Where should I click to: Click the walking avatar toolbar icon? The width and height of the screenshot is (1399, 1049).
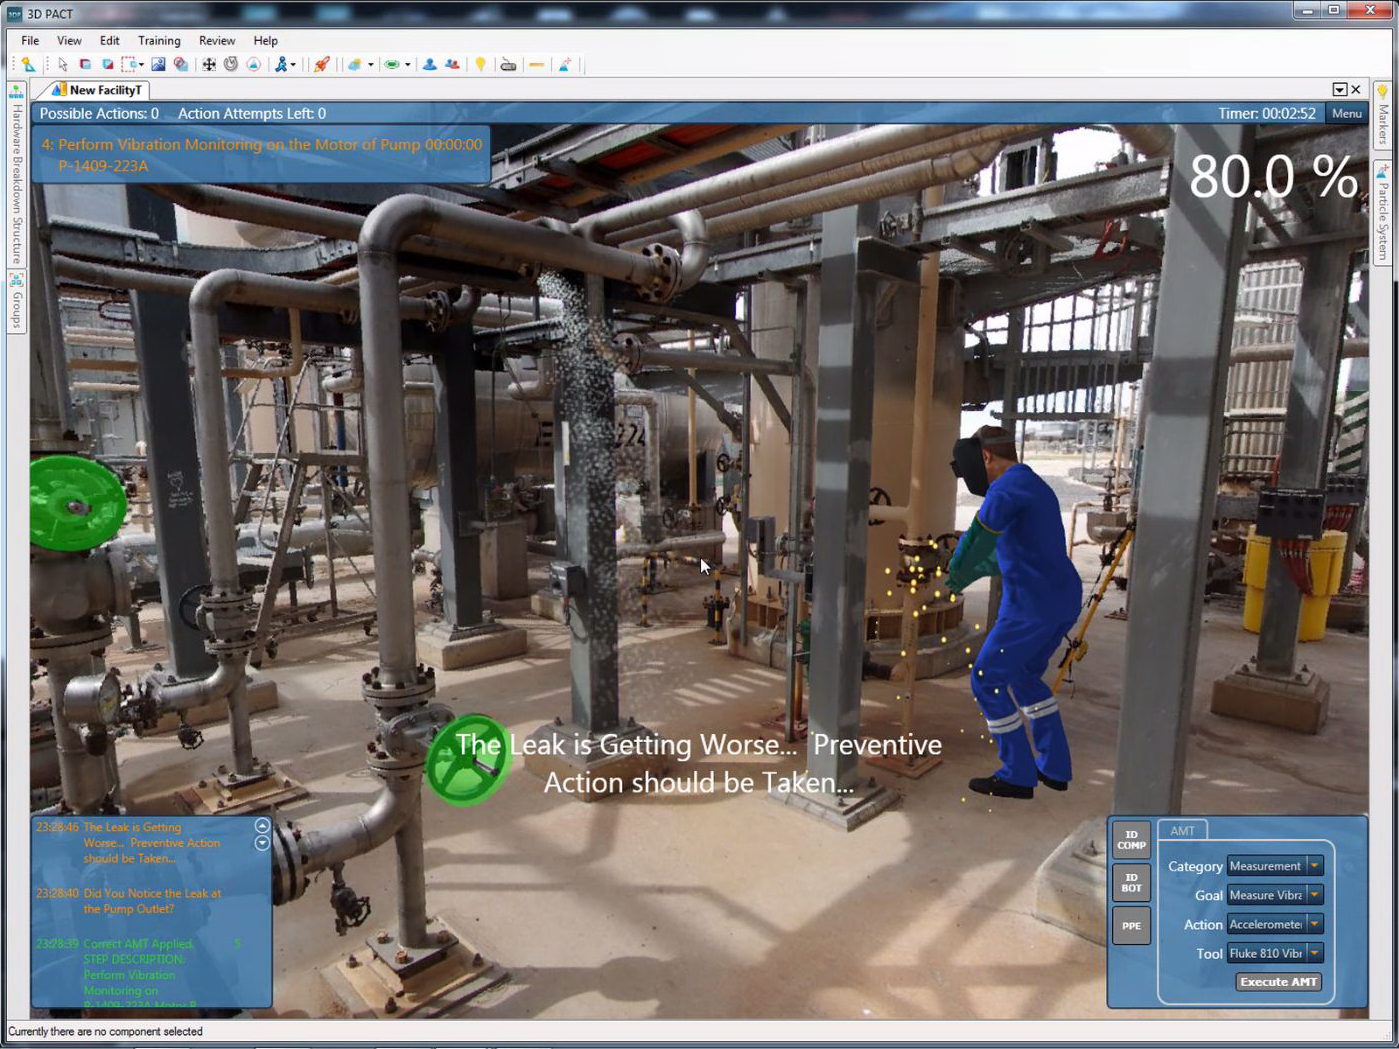click(x=281, y=65)
